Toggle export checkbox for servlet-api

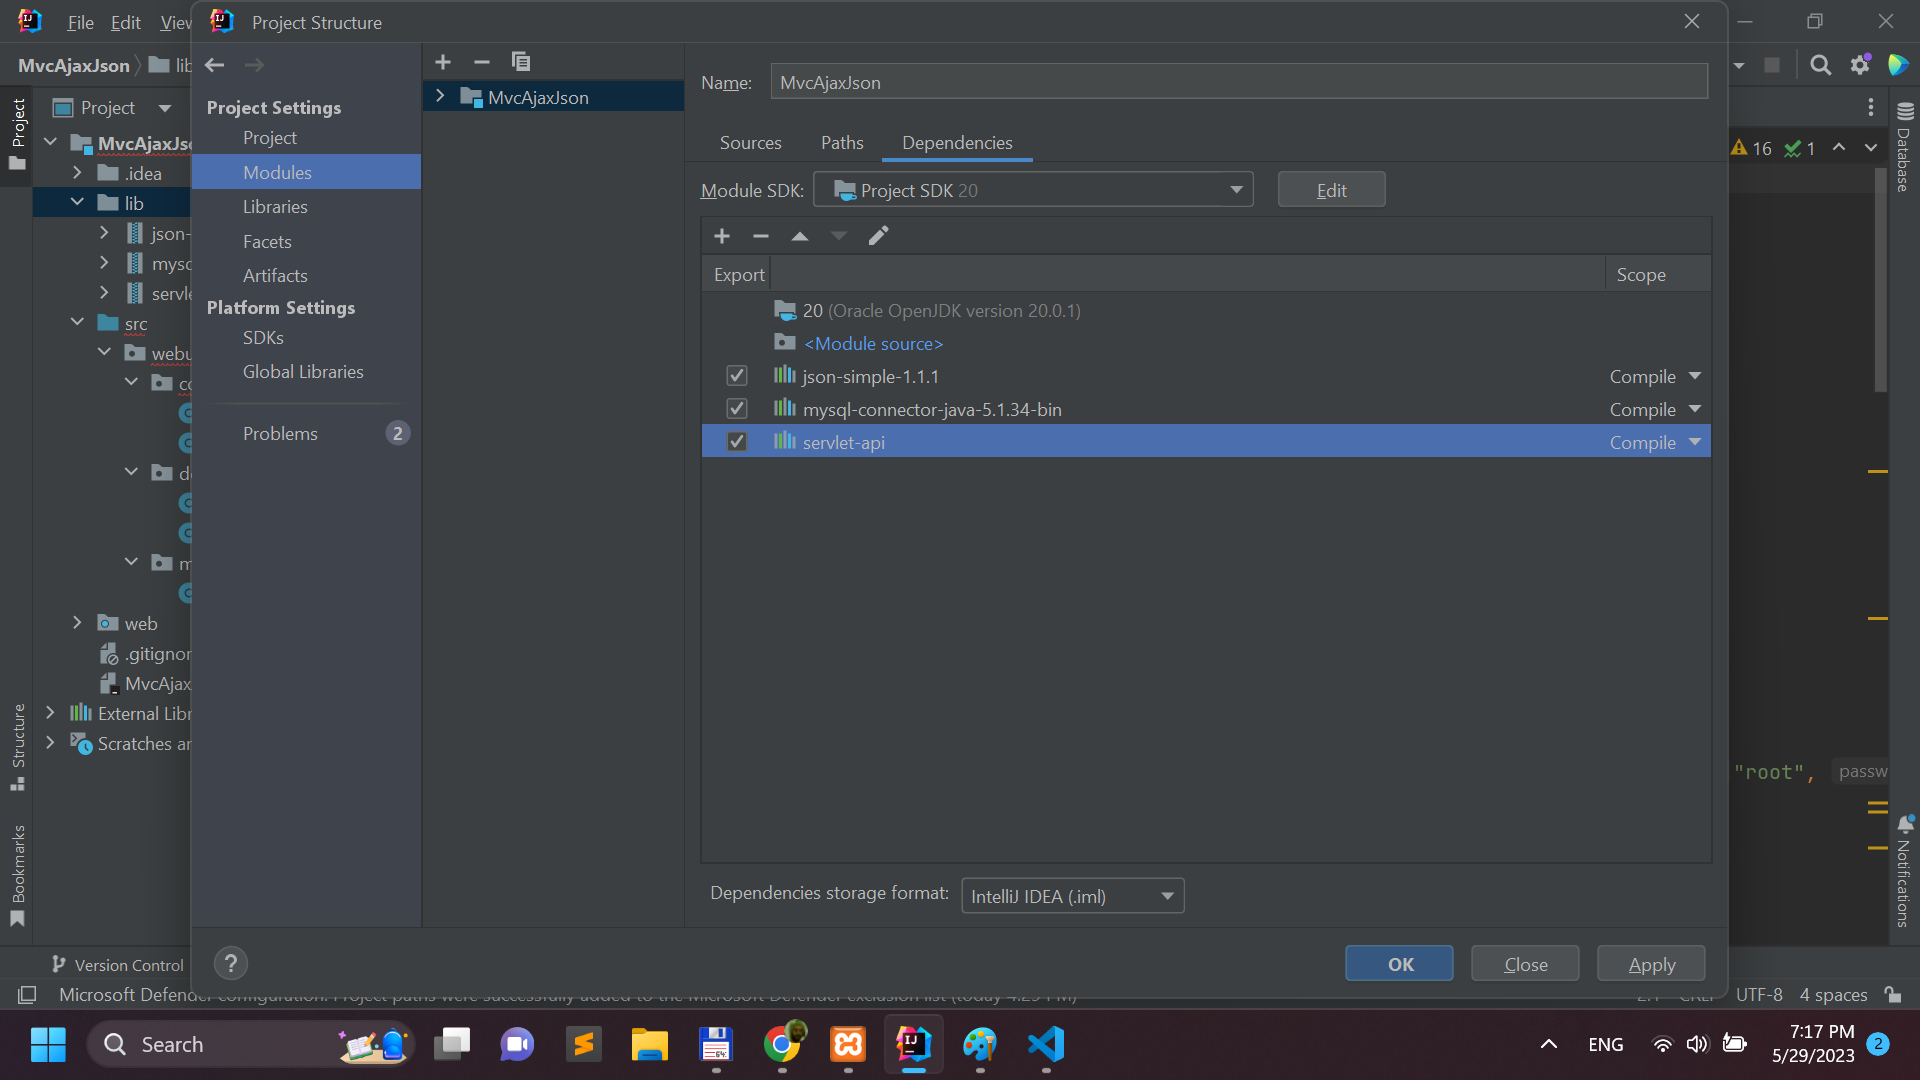(737, 442)
